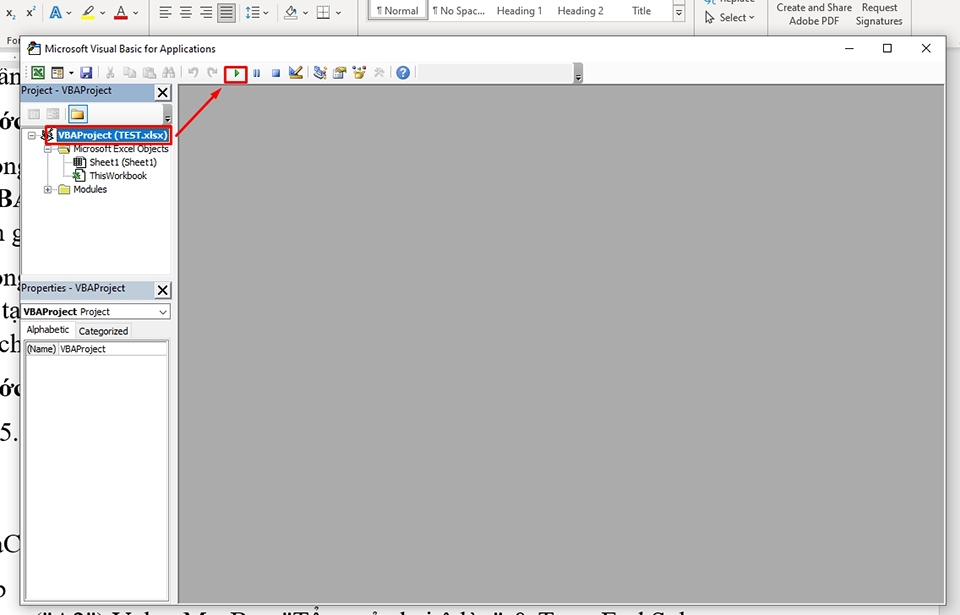Image resolution: width=960 pixels, height=615 pixels.
Task: Click Subscript in the Word ribbon
Action: coord(10,12)
